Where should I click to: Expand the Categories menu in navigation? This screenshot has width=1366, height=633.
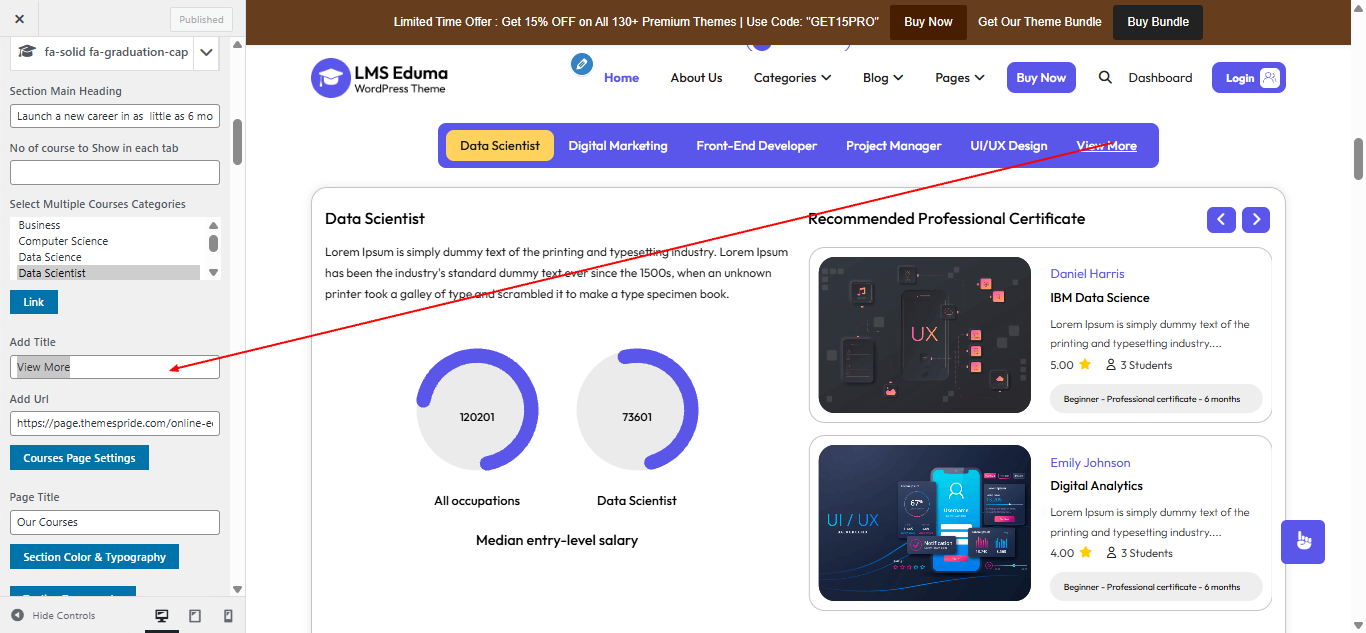[x=792, y=78]
